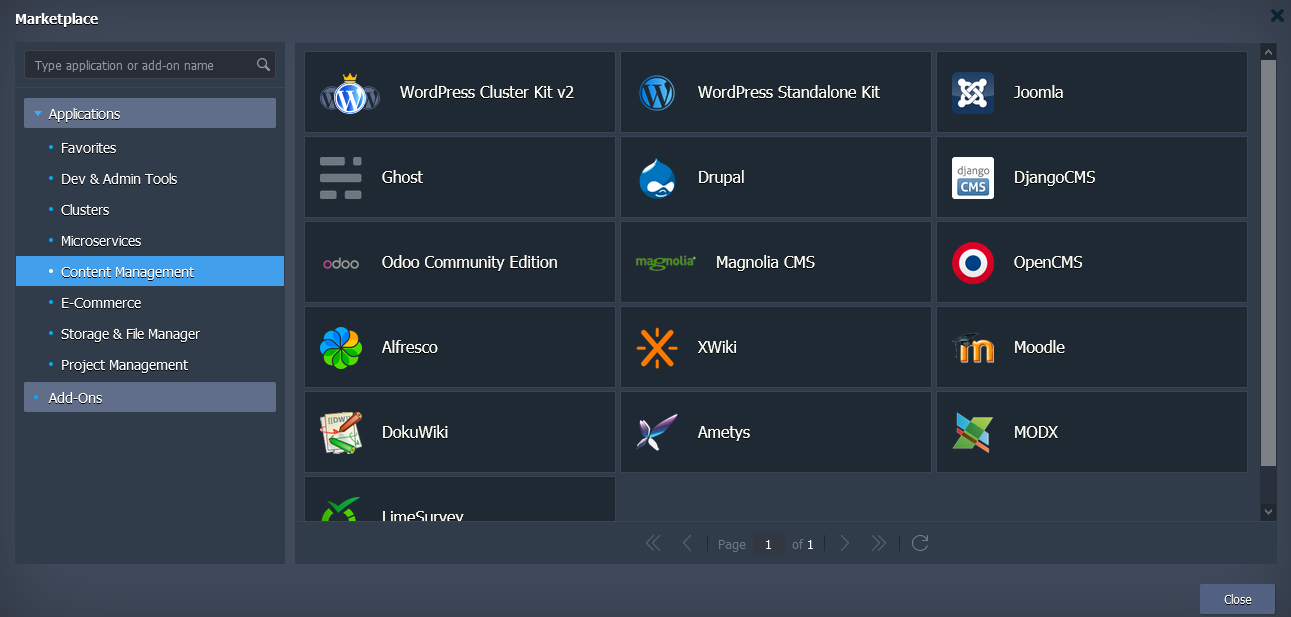
Task: Select the Magnolia CMS title
Action: (765, 262)
